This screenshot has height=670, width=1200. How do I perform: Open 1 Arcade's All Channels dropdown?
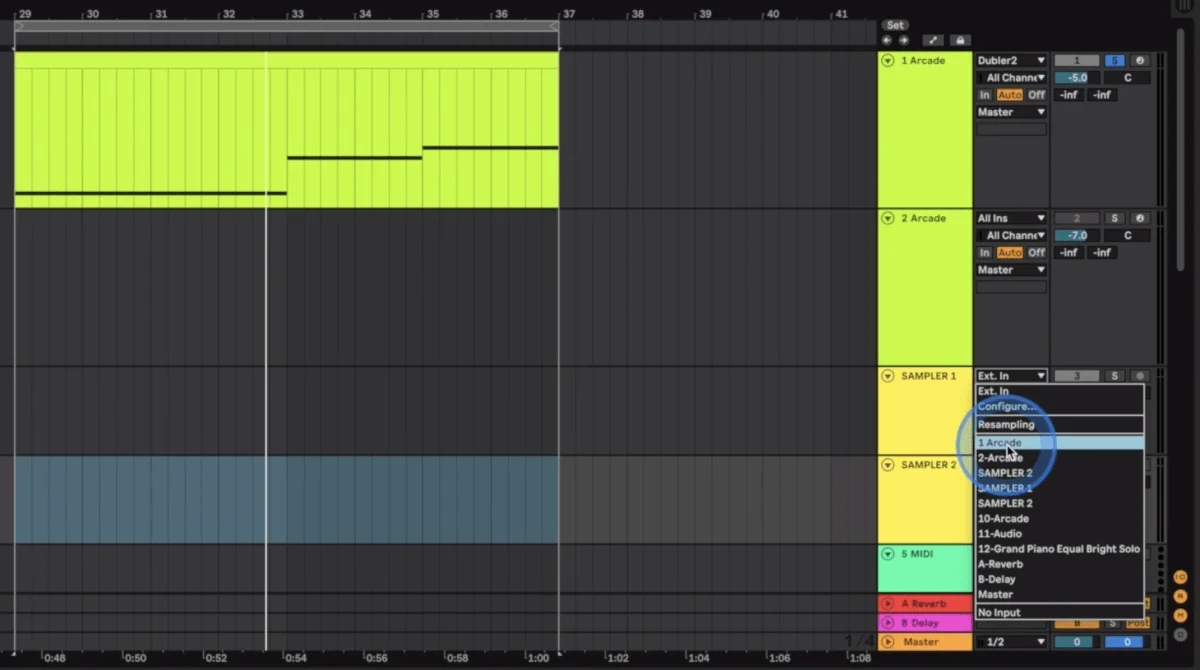1012,78
